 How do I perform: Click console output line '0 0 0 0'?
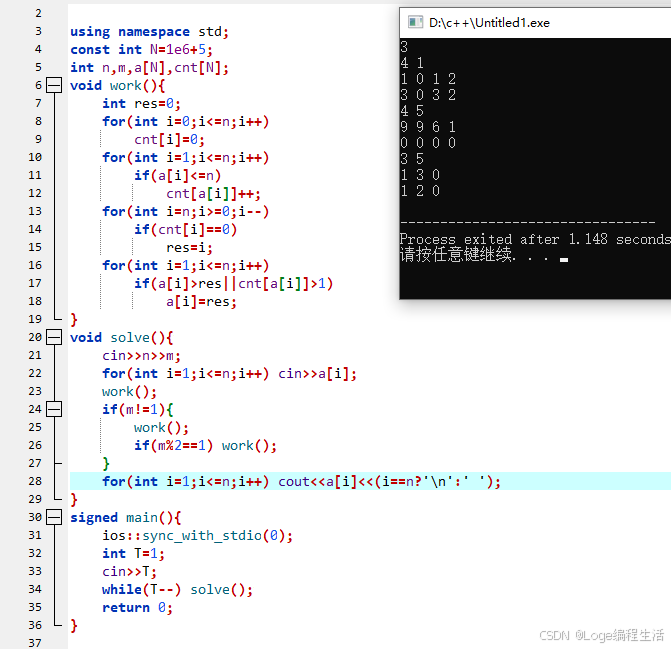(428, 142)
